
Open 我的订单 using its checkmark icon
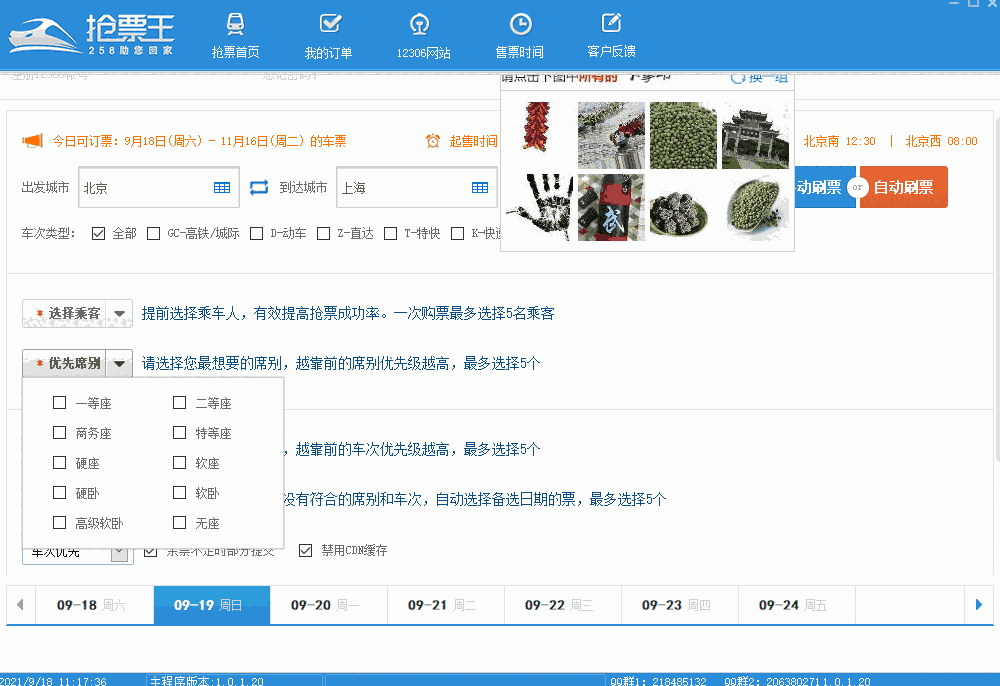point(329,22)
